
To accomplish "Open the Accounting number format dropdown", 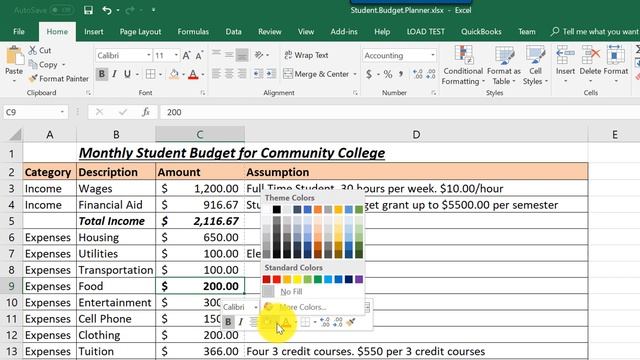I will (x=433, y=55).
